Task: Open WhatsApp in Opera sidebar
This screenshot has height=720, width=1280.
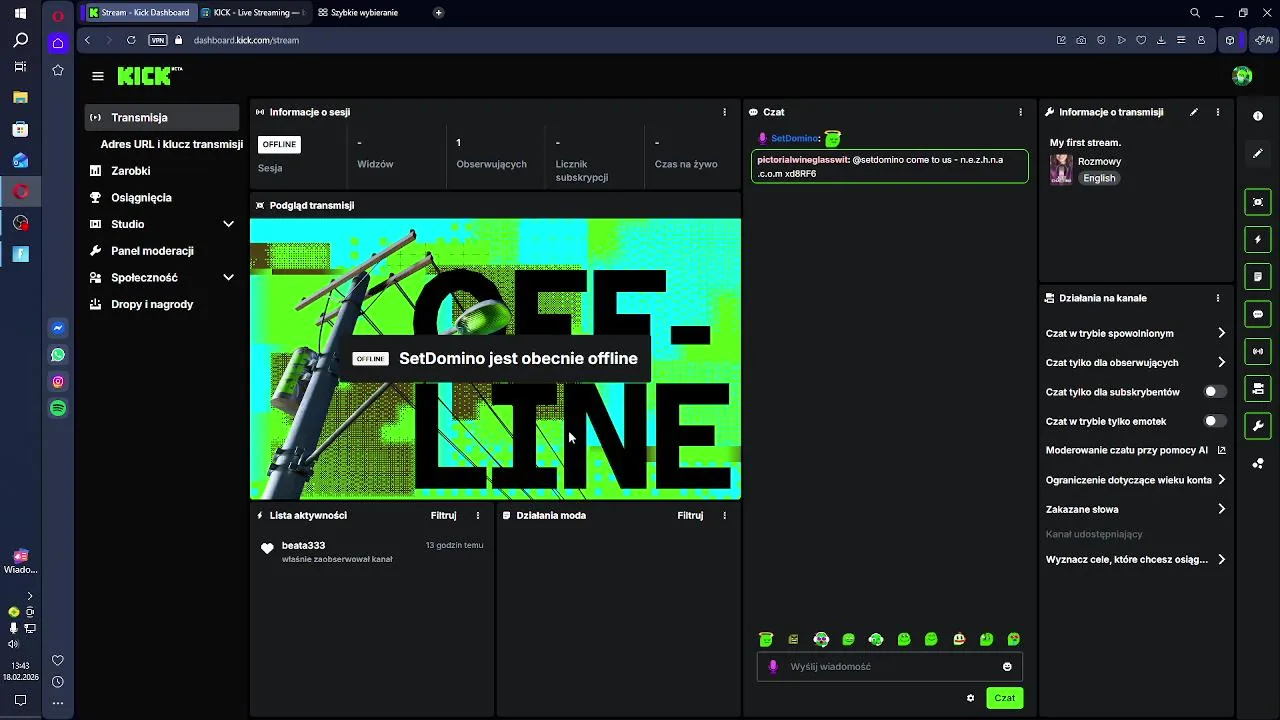Action: tap(58, 355)
